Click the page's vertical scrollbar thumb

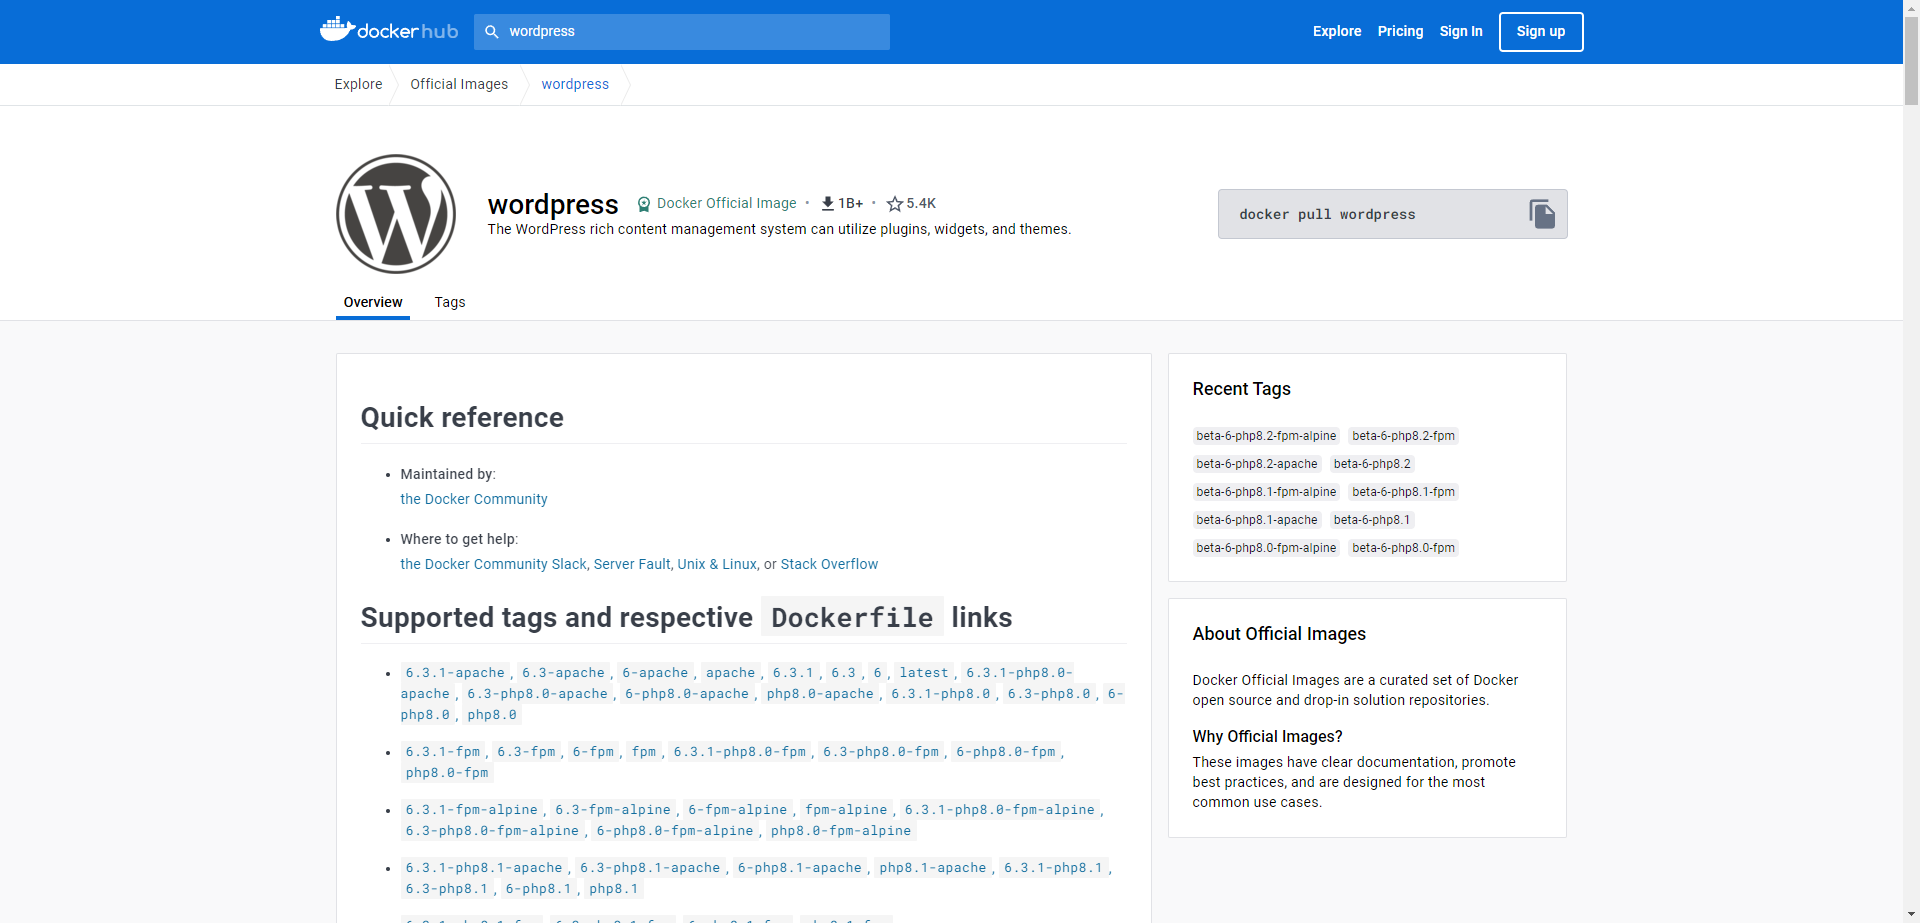click(x=1911, y=60)
